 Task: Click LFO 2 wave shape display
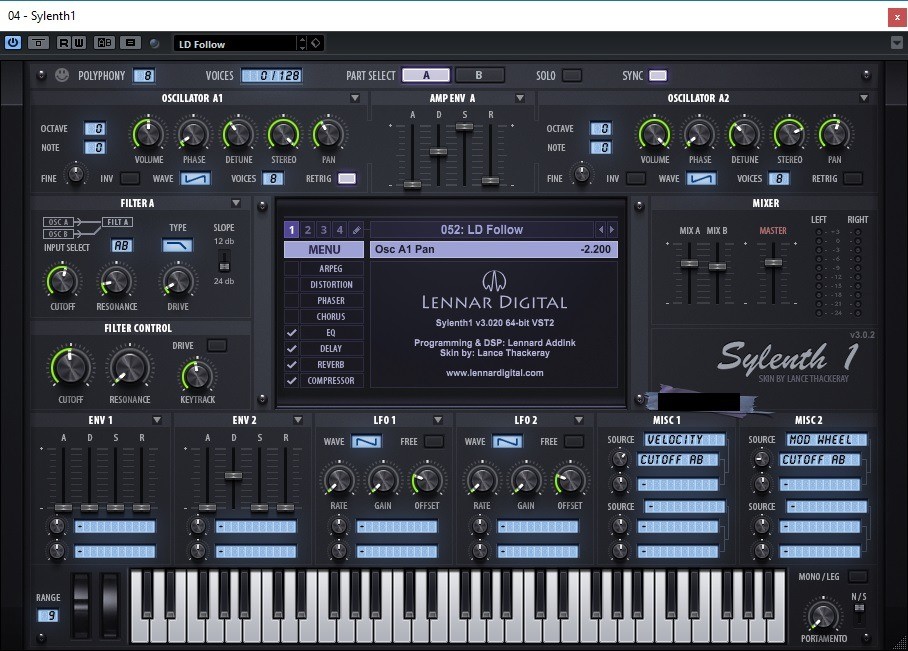(507, 442)
